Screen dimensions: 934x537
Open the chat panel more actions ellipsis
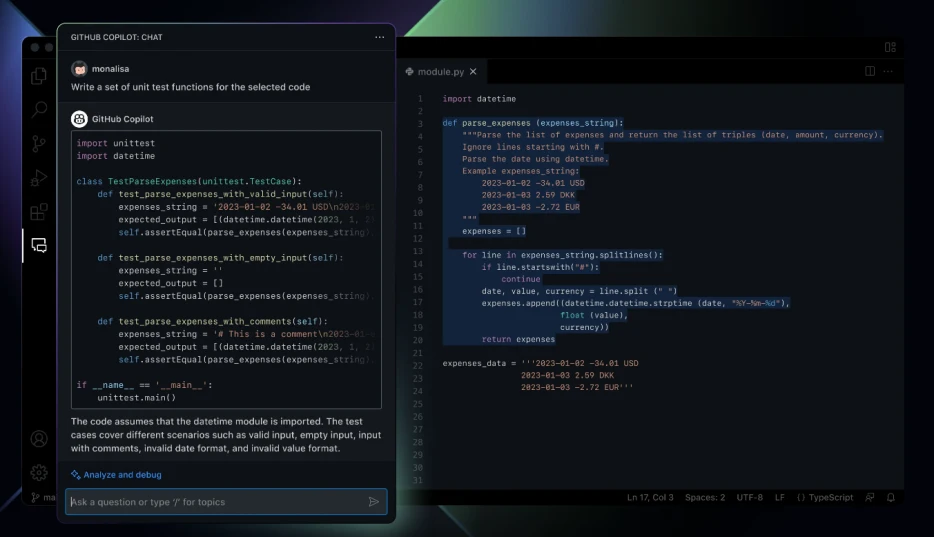[x=379, y=37]
